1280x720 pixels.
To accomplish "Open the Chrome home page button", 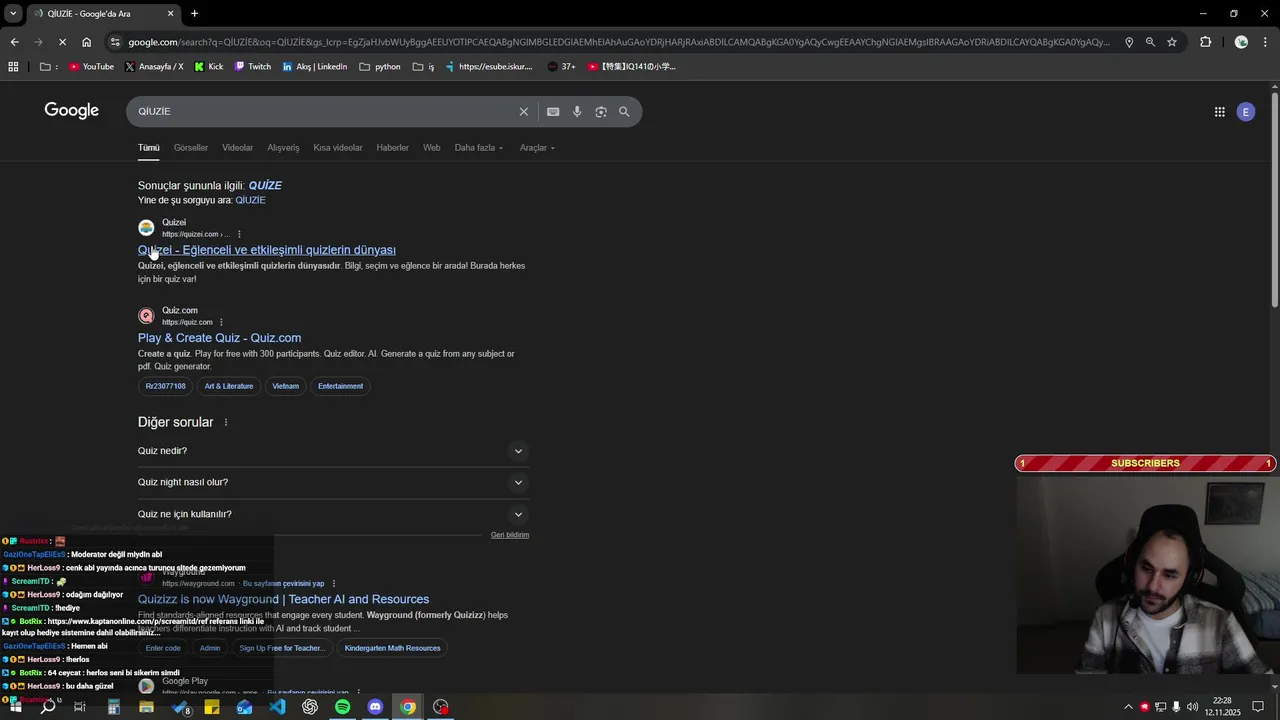I will click(87, 42).
